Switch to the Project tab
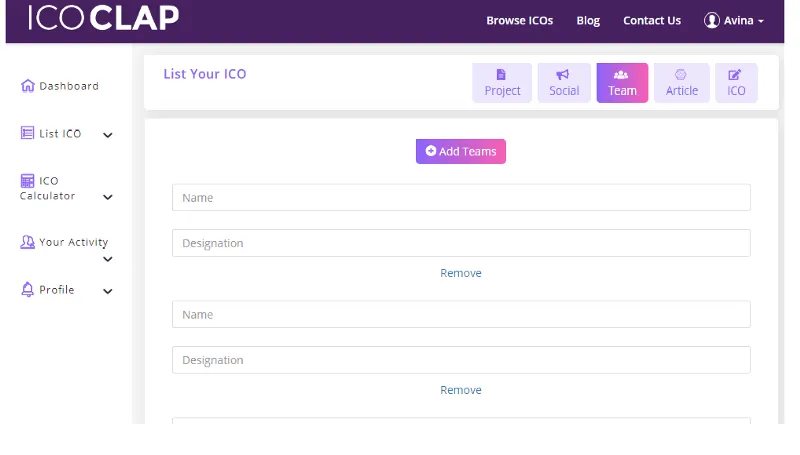The height and width of the screenshot is (455, 800). point(502,83)
